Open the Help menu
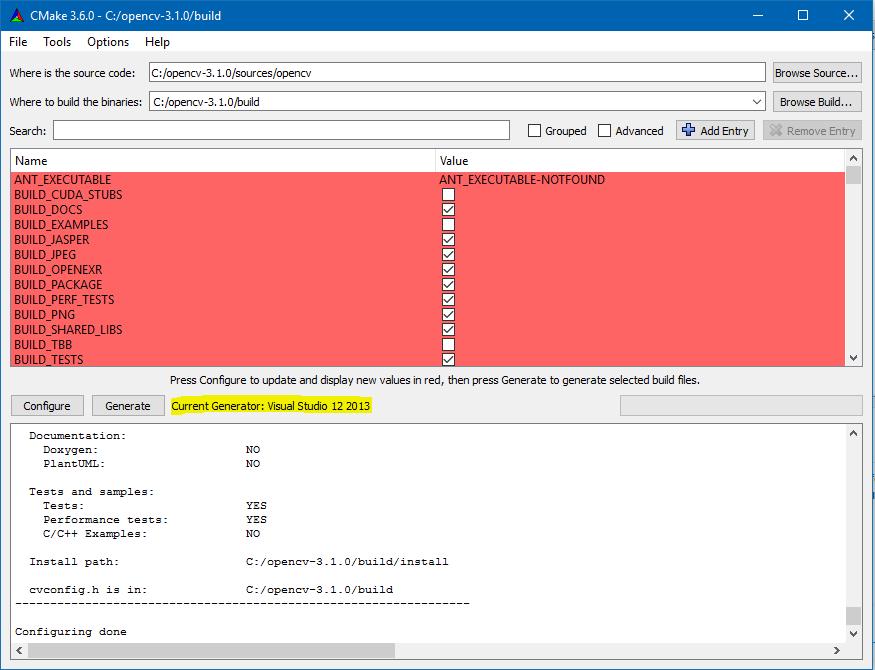This screenshot has height=670, width=875. [x=157, y=42]
